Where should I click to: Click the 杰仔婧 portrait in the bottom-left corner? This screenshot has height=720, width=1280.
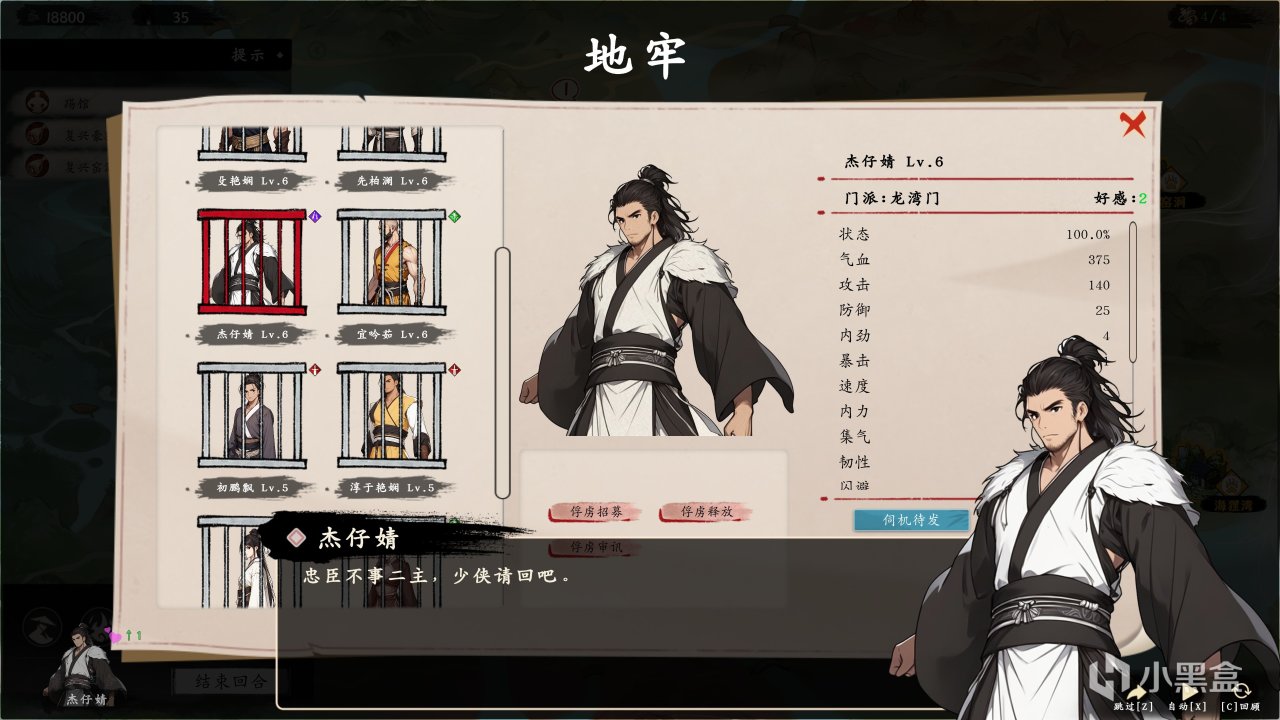[x=83, y=665]
